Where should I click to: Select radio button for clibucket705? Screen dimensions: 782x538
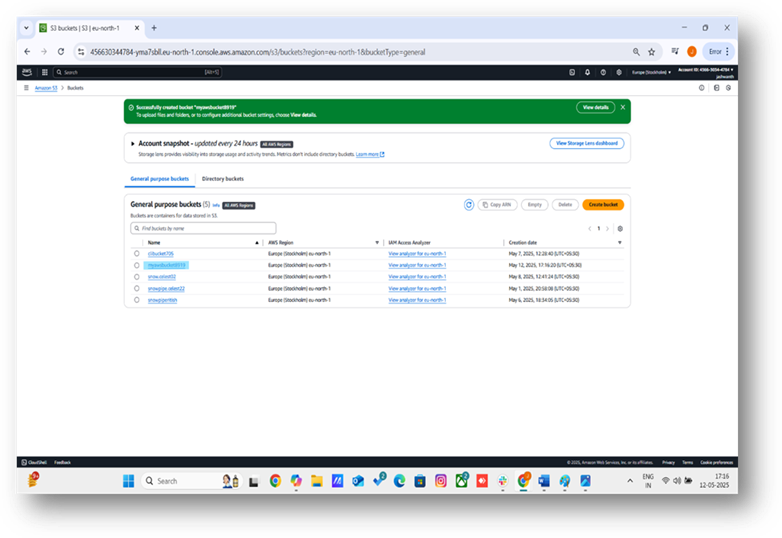pos(137,253)
